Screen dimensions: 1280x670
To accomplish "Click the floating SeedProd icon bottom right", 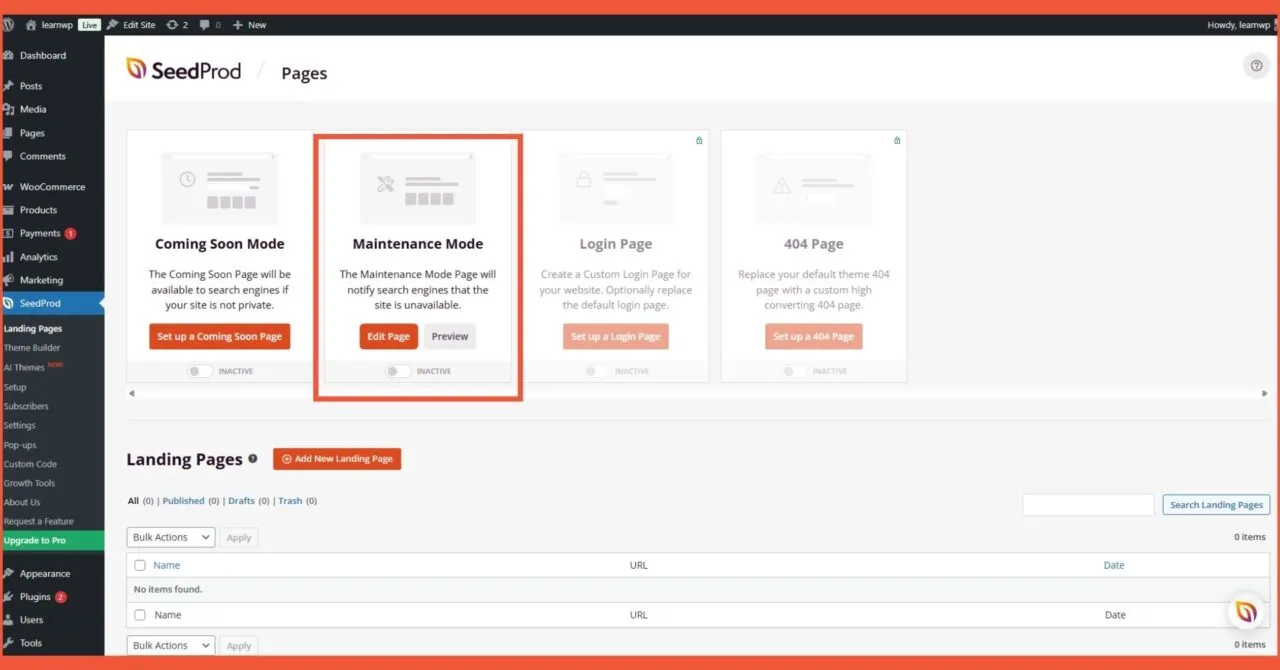I will [x=1246, y=612].
